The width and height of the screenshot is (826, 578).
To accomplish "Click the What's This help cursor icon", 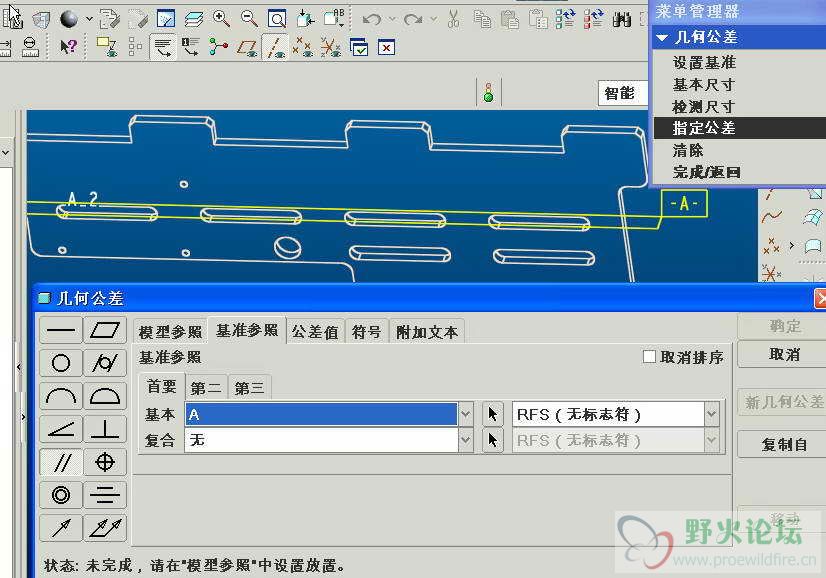I will (68, 47).
